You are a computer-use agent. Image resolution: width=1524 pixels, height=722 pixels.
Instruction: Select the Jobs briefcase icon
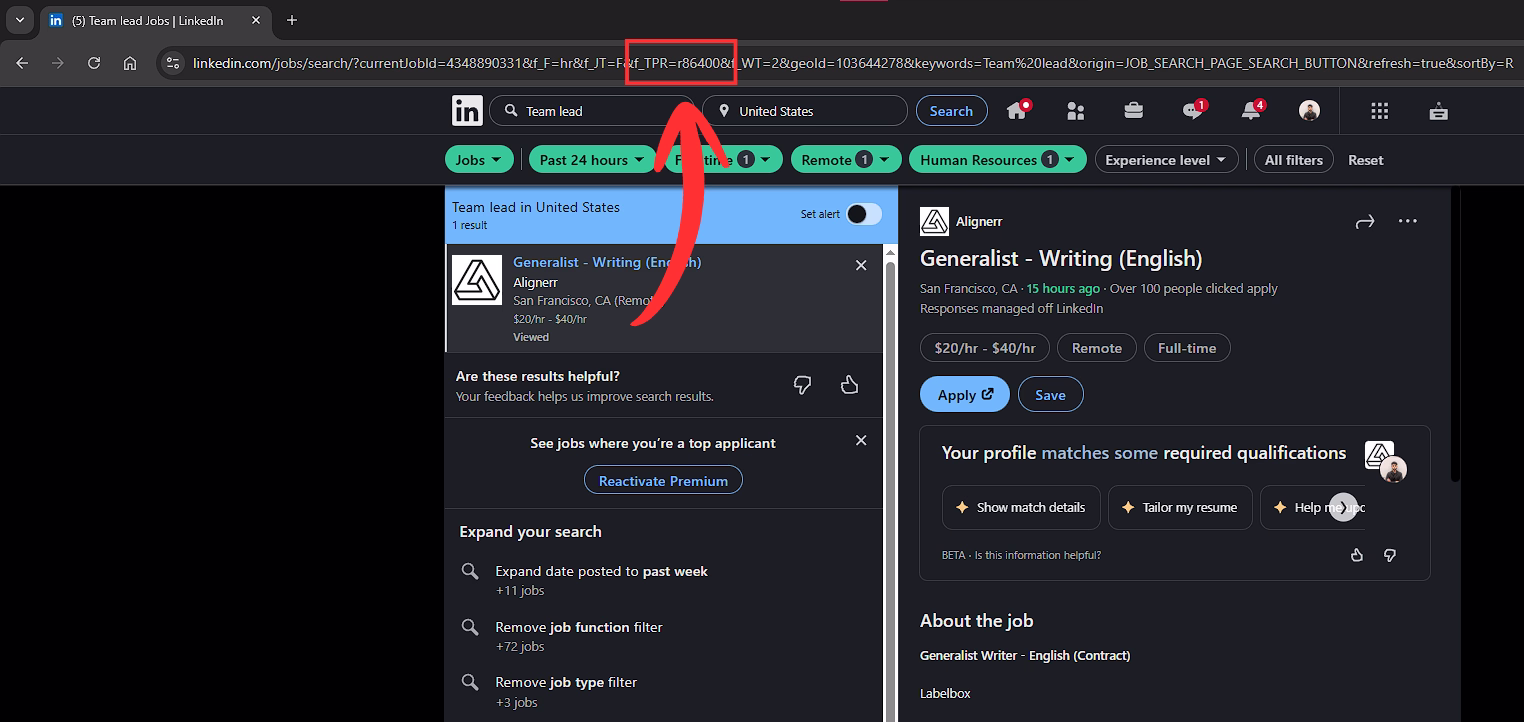1133,110
